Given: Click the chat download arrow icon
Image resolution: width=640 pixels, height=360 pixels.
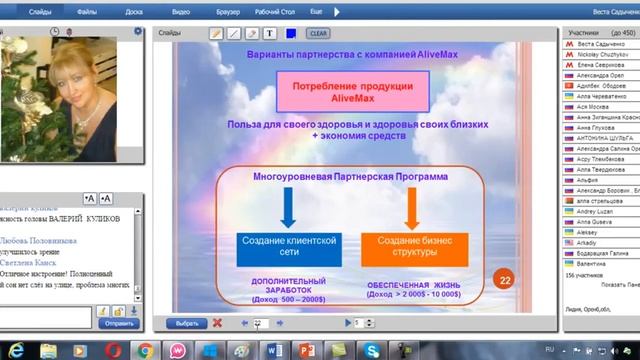Looking at the screenshot, I should [x=134, y=311].
